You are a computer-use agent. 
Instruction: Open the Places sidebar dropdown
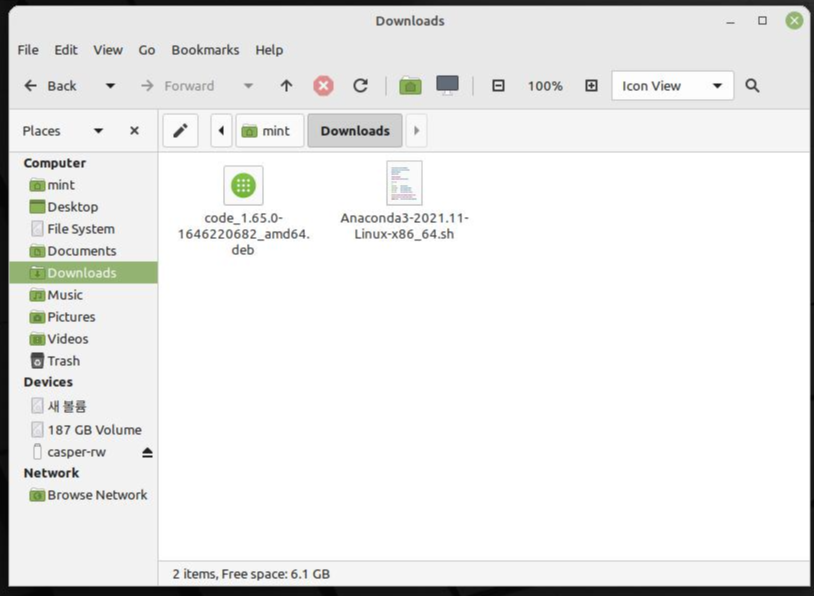click(x=98, y=131)
